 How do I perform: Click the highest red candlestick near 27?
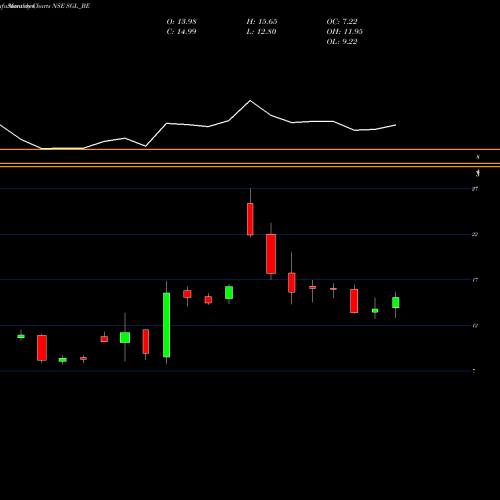[250, 219]
